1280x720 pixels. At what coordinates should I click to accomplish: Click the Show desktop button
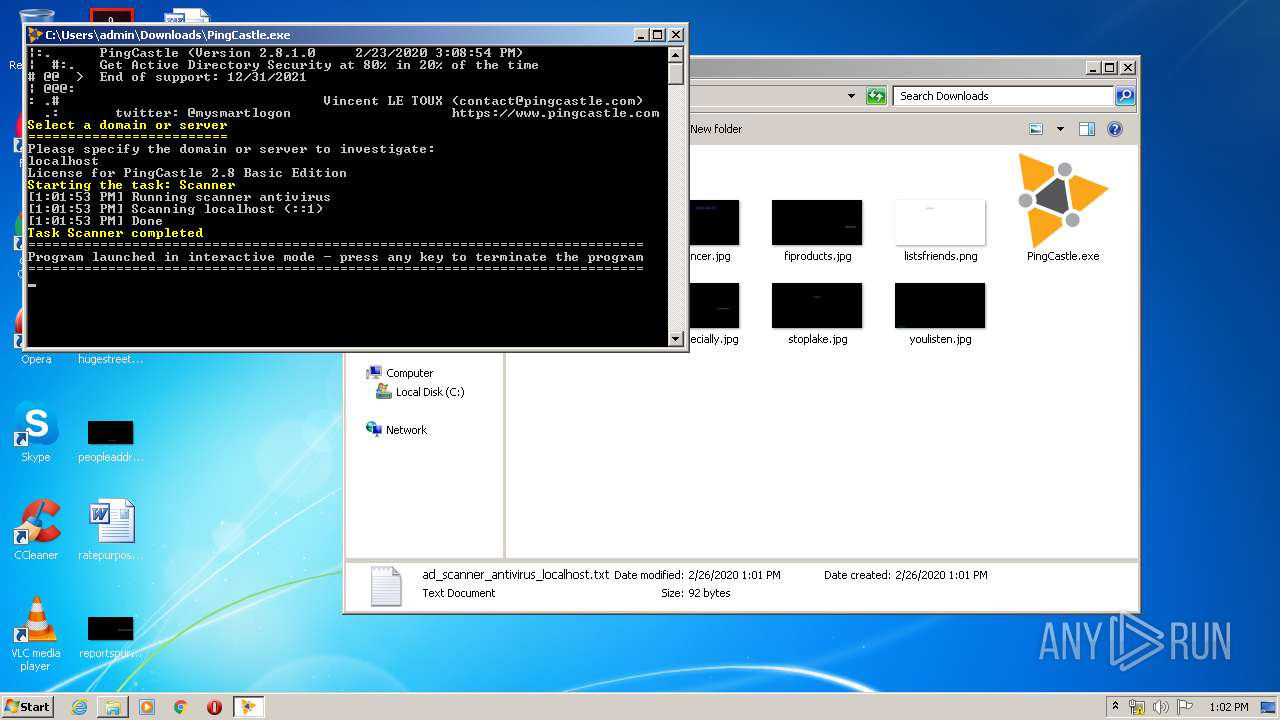tap(1270, 707)
